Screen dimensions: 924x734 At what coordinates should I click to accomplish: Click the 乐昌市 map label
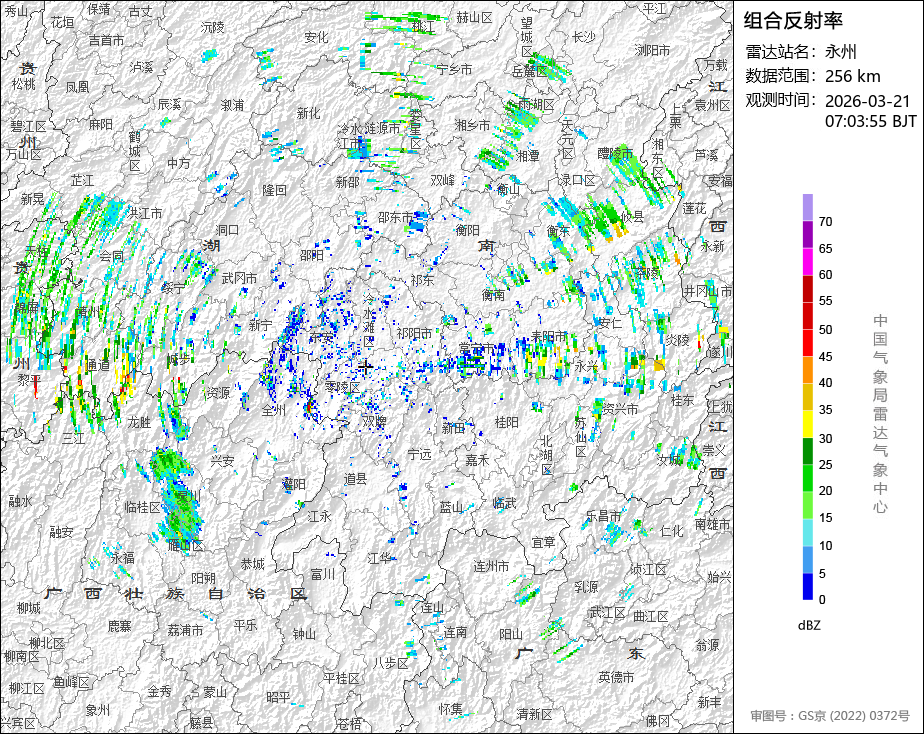tap(603, 516)
